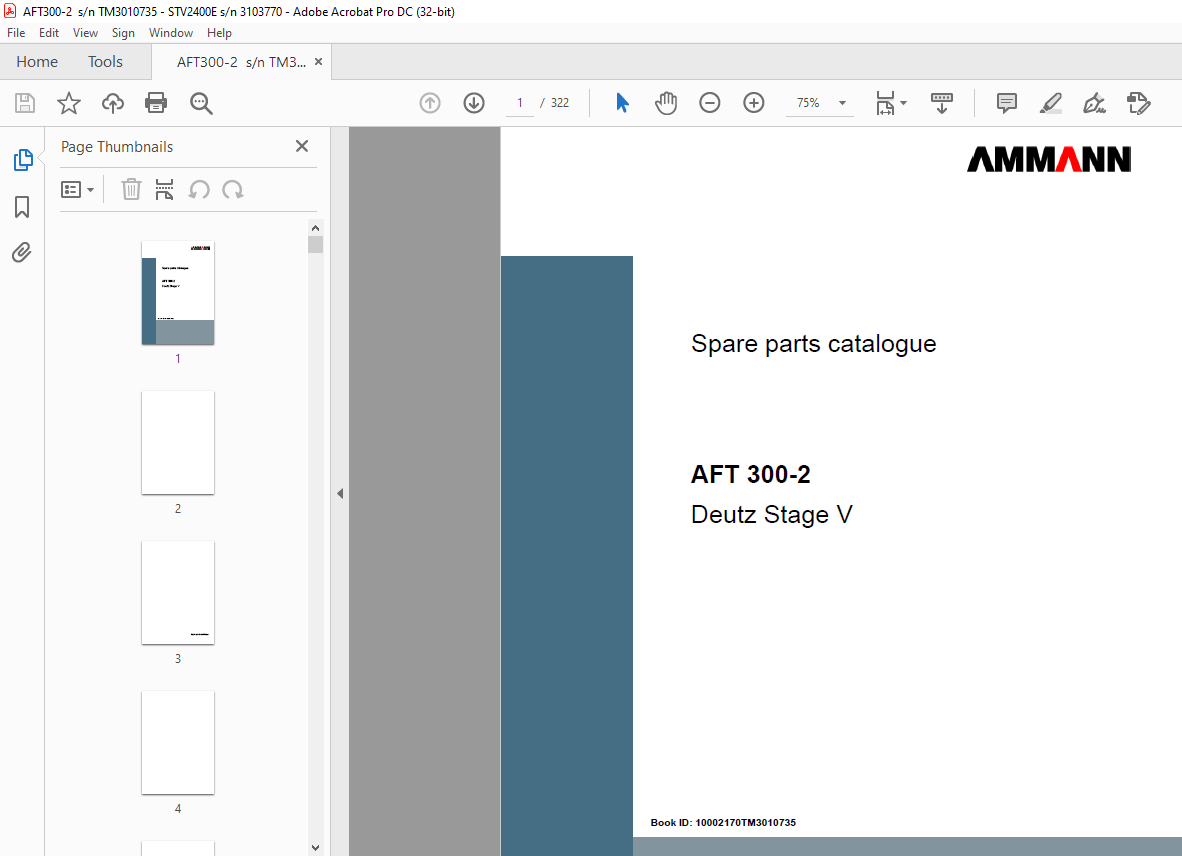Select the AFT300-2 s/n TM3... document tab

241,62
